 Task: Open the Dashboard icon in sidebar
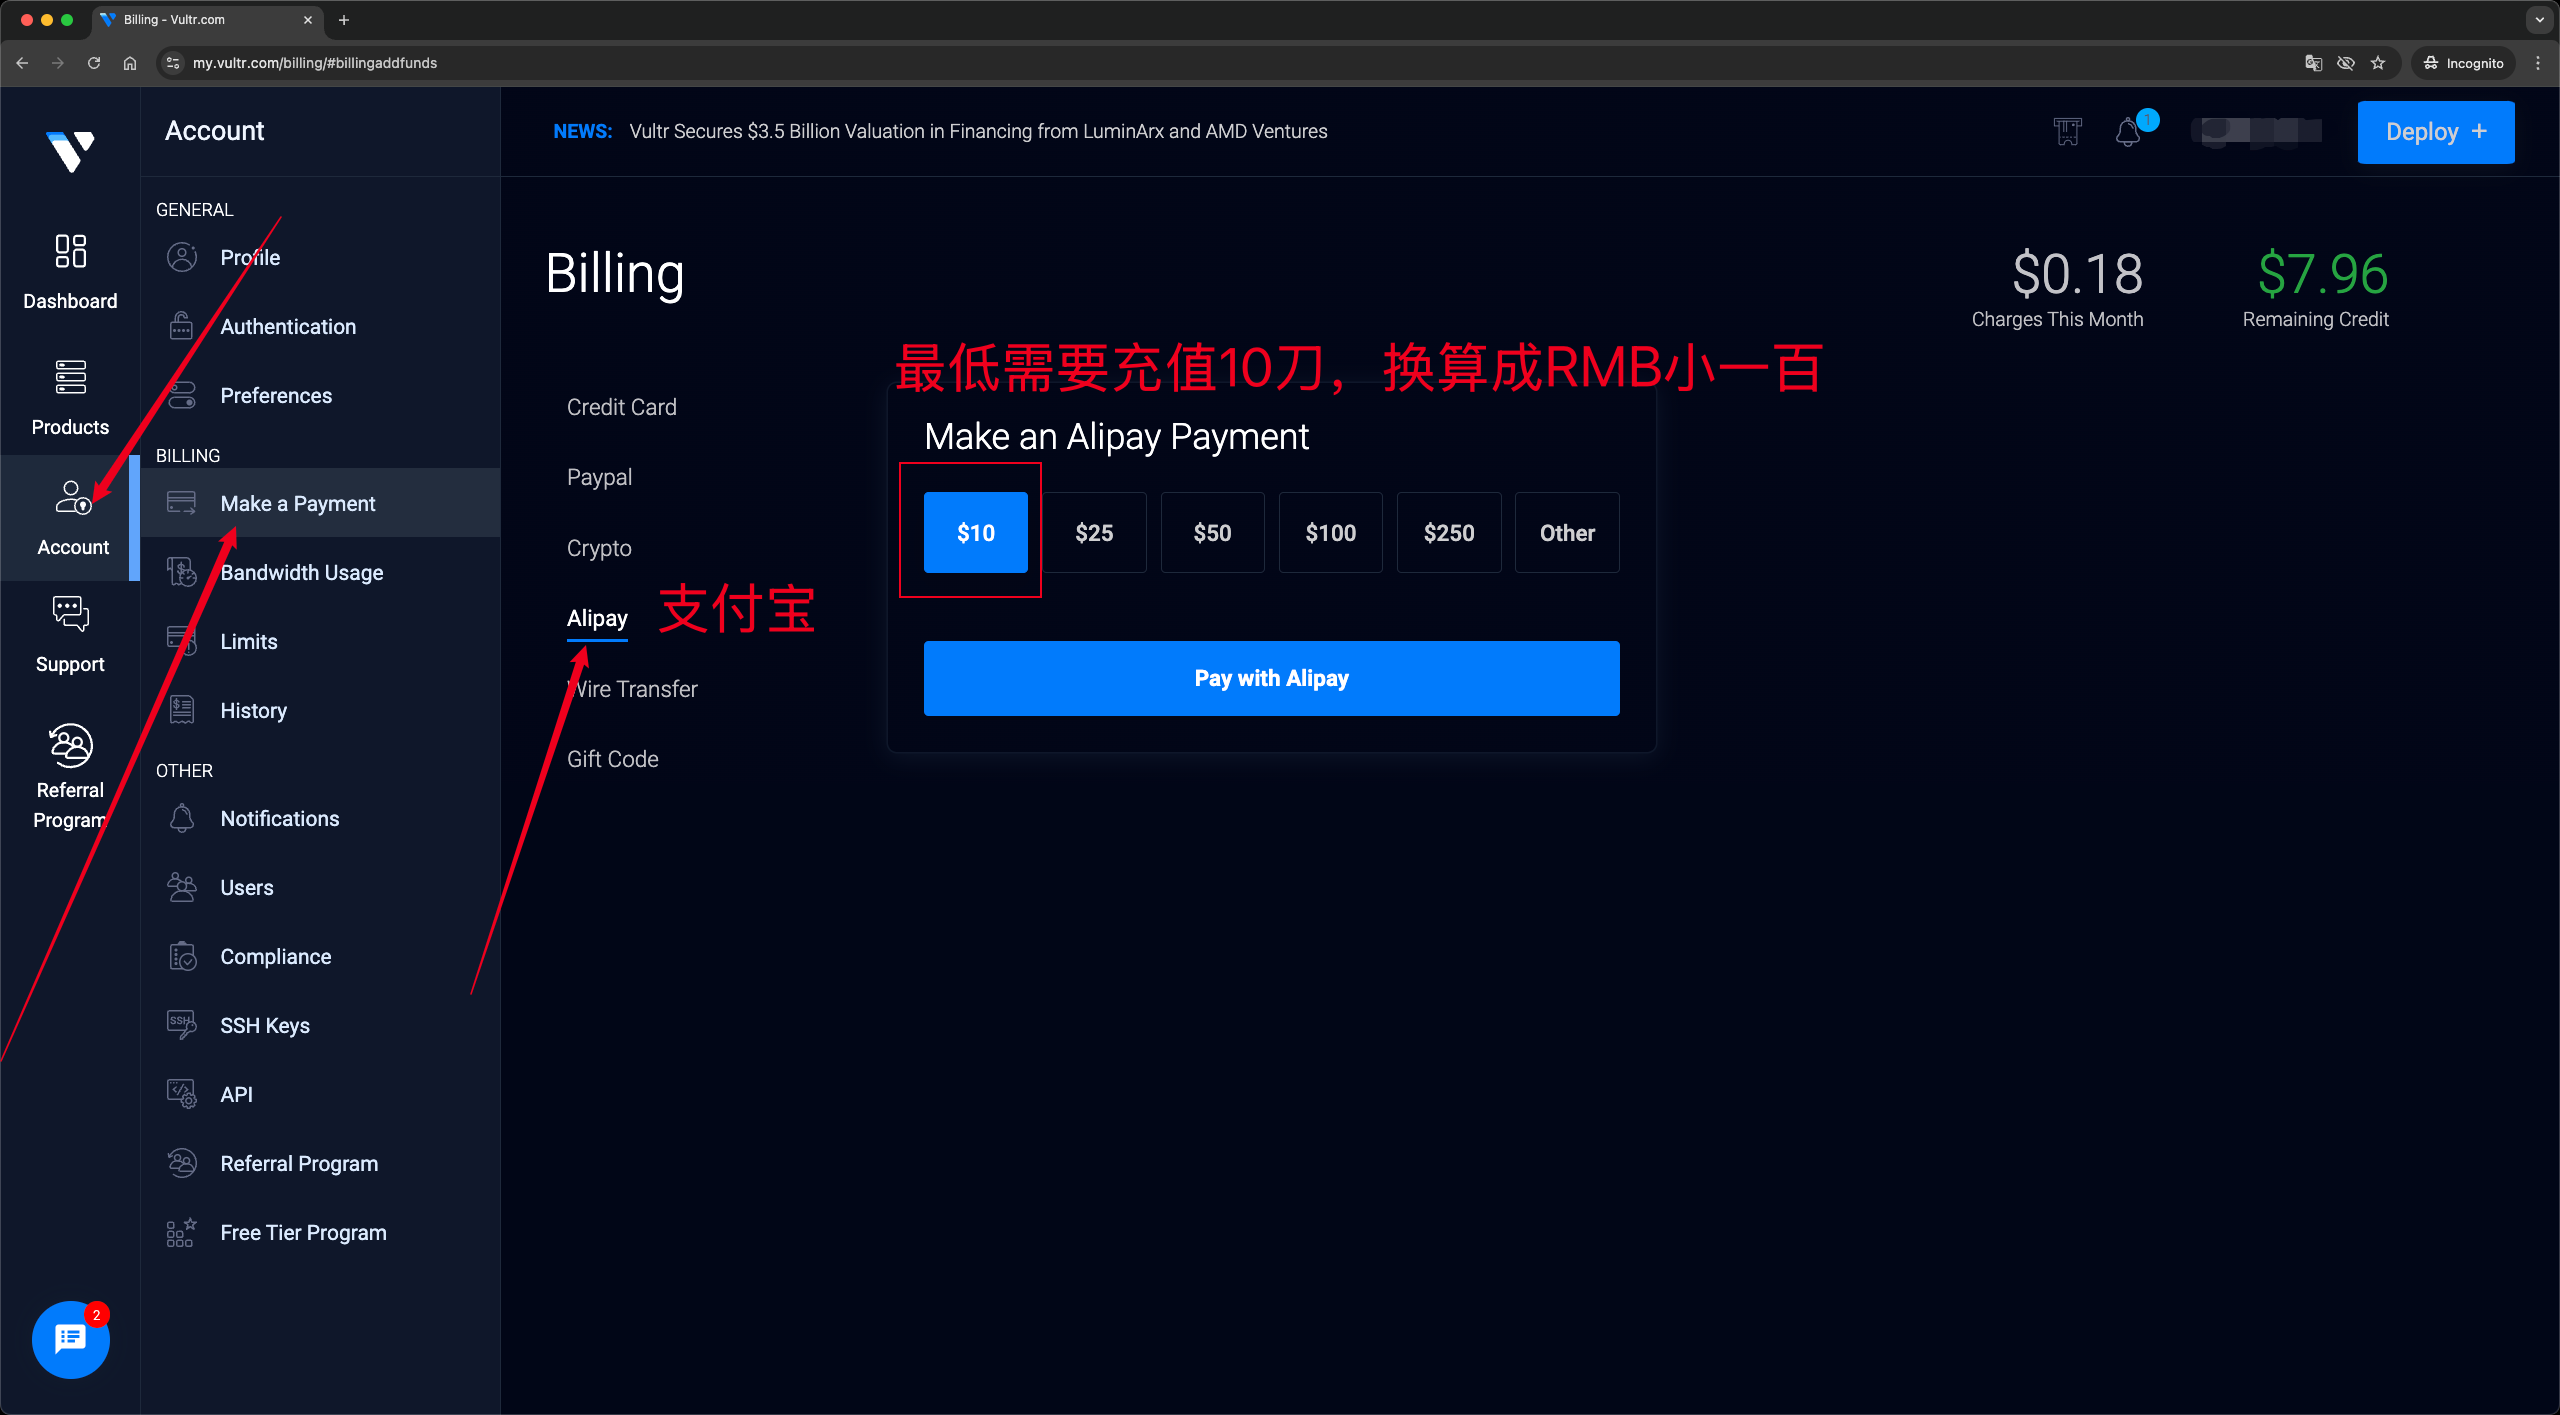[x=70, y=251]
